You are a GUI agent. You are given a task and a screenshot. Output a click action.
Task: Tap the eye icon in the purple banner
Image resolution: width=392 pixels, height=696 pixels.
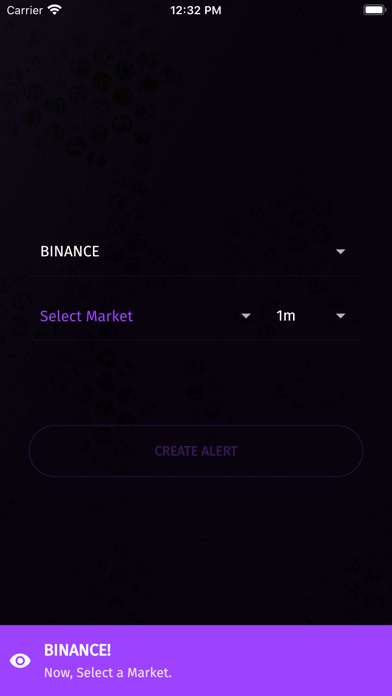[20, 661]
